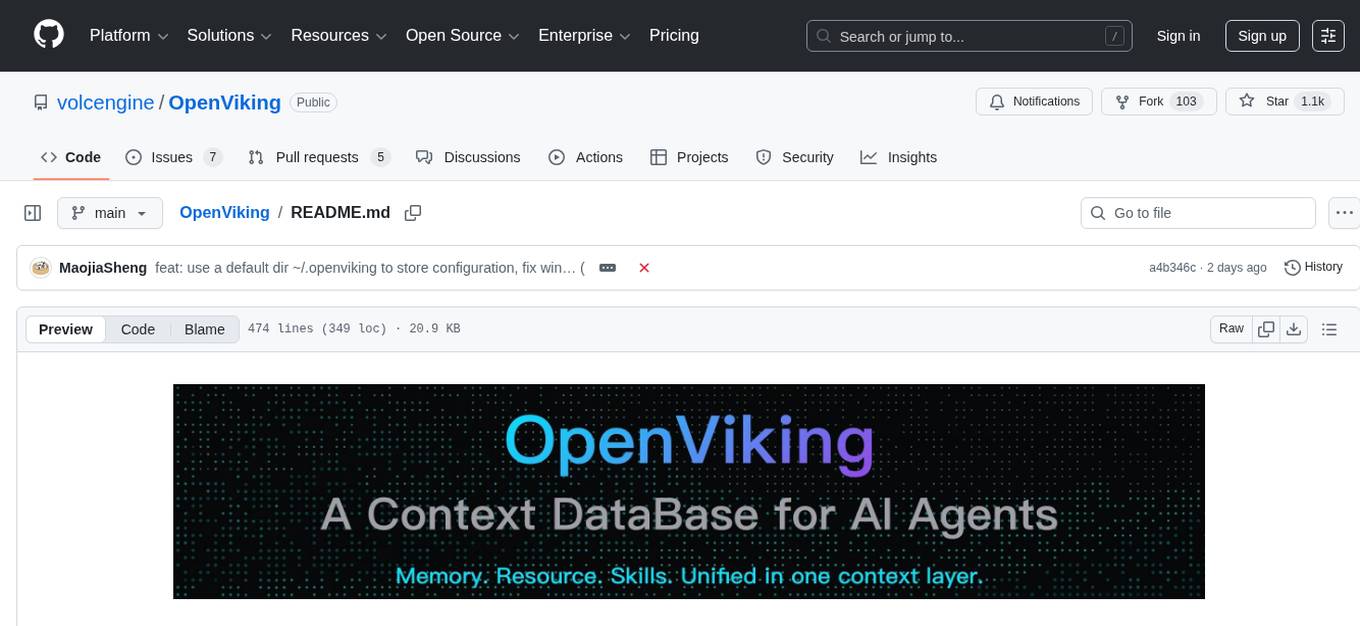Open the README outline list icon
1360x626 pixels.
tap(1329, 328)
